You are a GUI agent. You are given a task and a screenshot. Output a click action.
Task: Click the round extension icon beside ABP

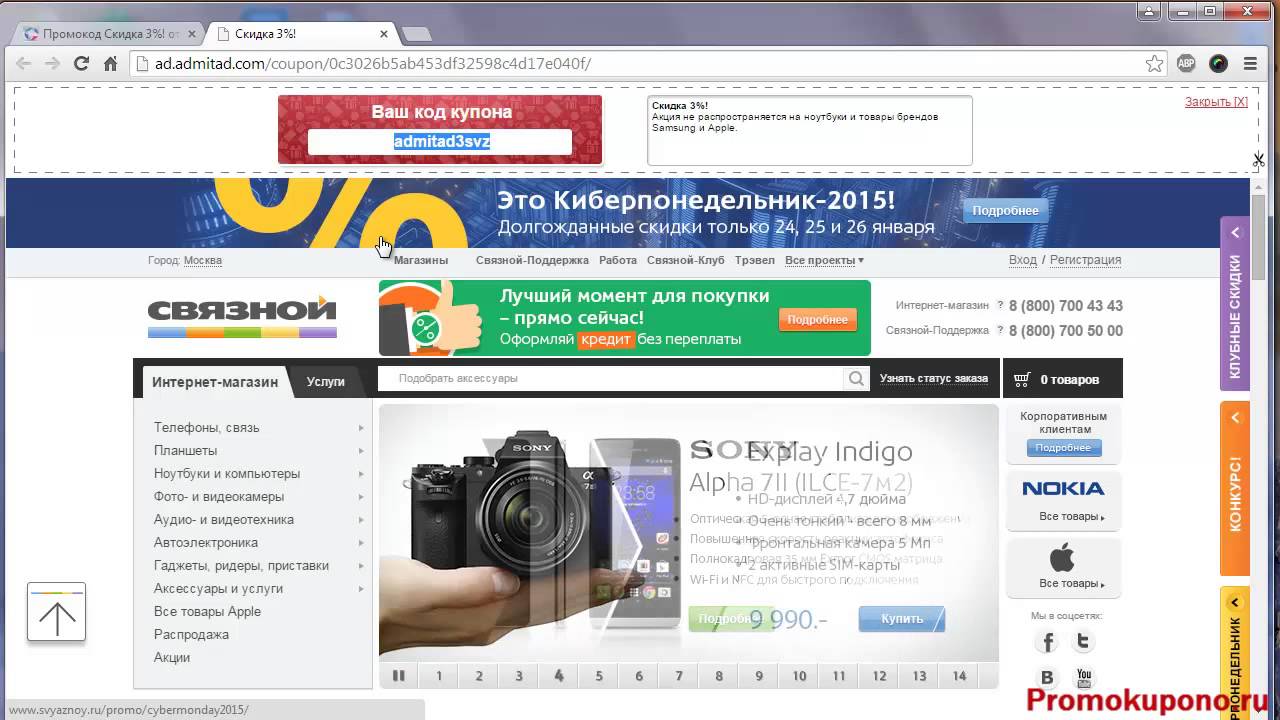[1218, 63]
